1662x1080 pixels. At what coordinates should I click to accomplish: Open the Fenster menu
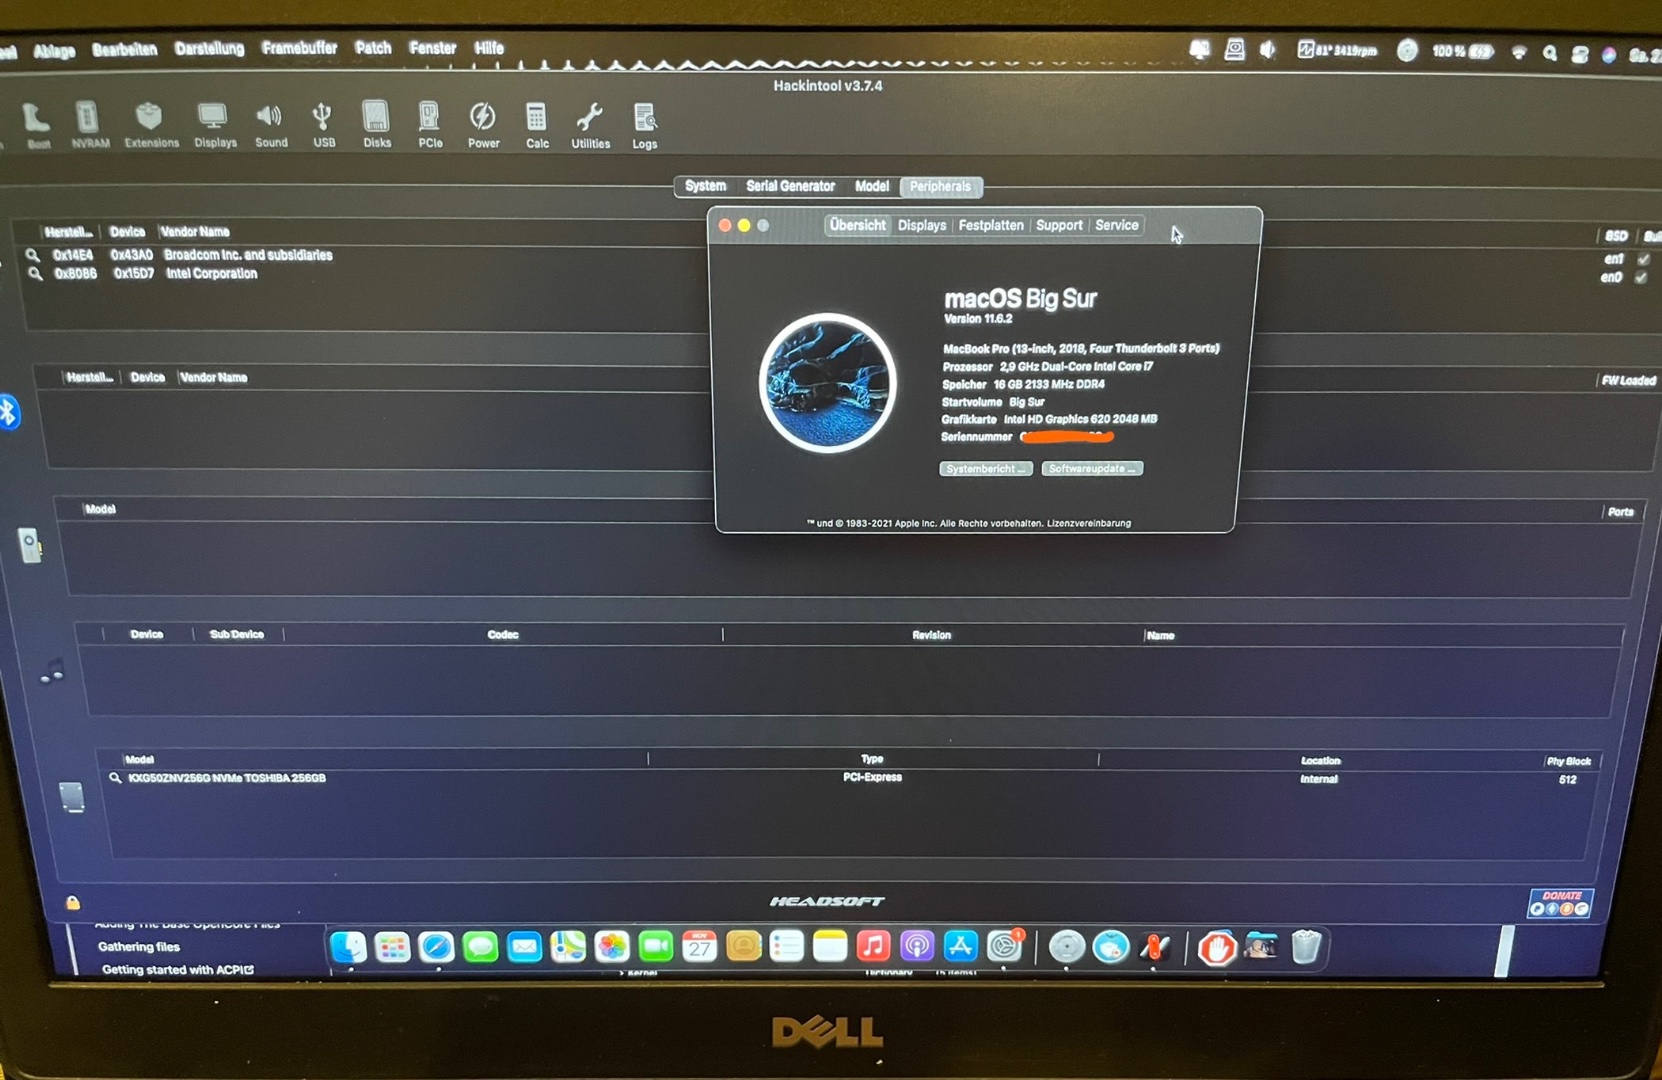[x=432, y=48]
